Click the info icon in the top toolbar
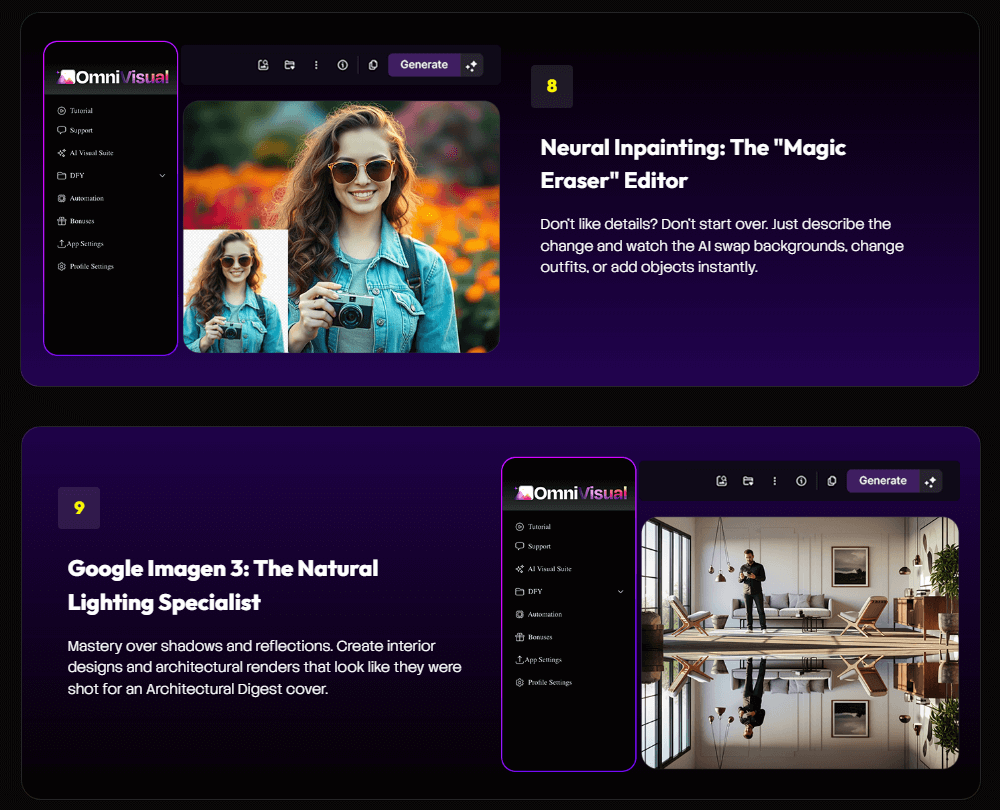The width and height of the screenshot is (1000, 810). [x=341, y=64]
